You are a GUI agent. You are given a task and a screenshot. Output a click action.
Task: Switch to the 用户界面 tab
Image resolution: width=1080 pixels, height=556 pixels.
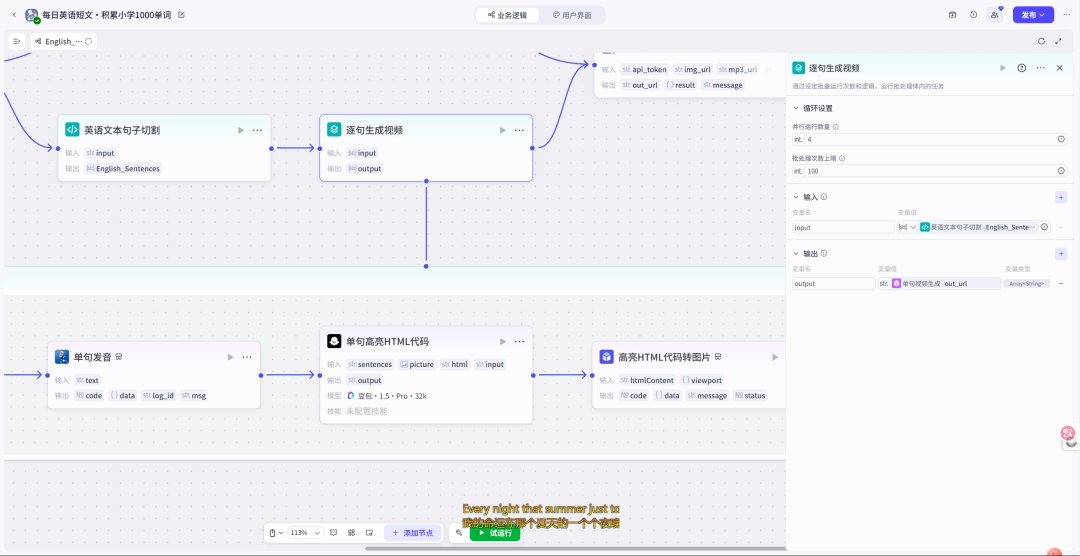click(x=572, y=14)
